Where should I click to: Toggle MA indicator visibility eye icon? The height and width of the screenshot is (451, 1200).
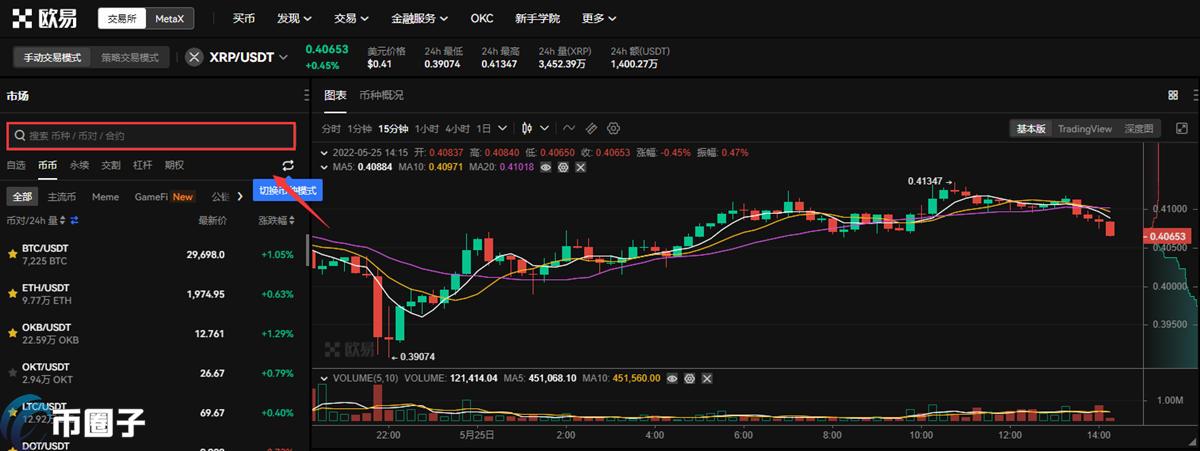click(546, 166)
